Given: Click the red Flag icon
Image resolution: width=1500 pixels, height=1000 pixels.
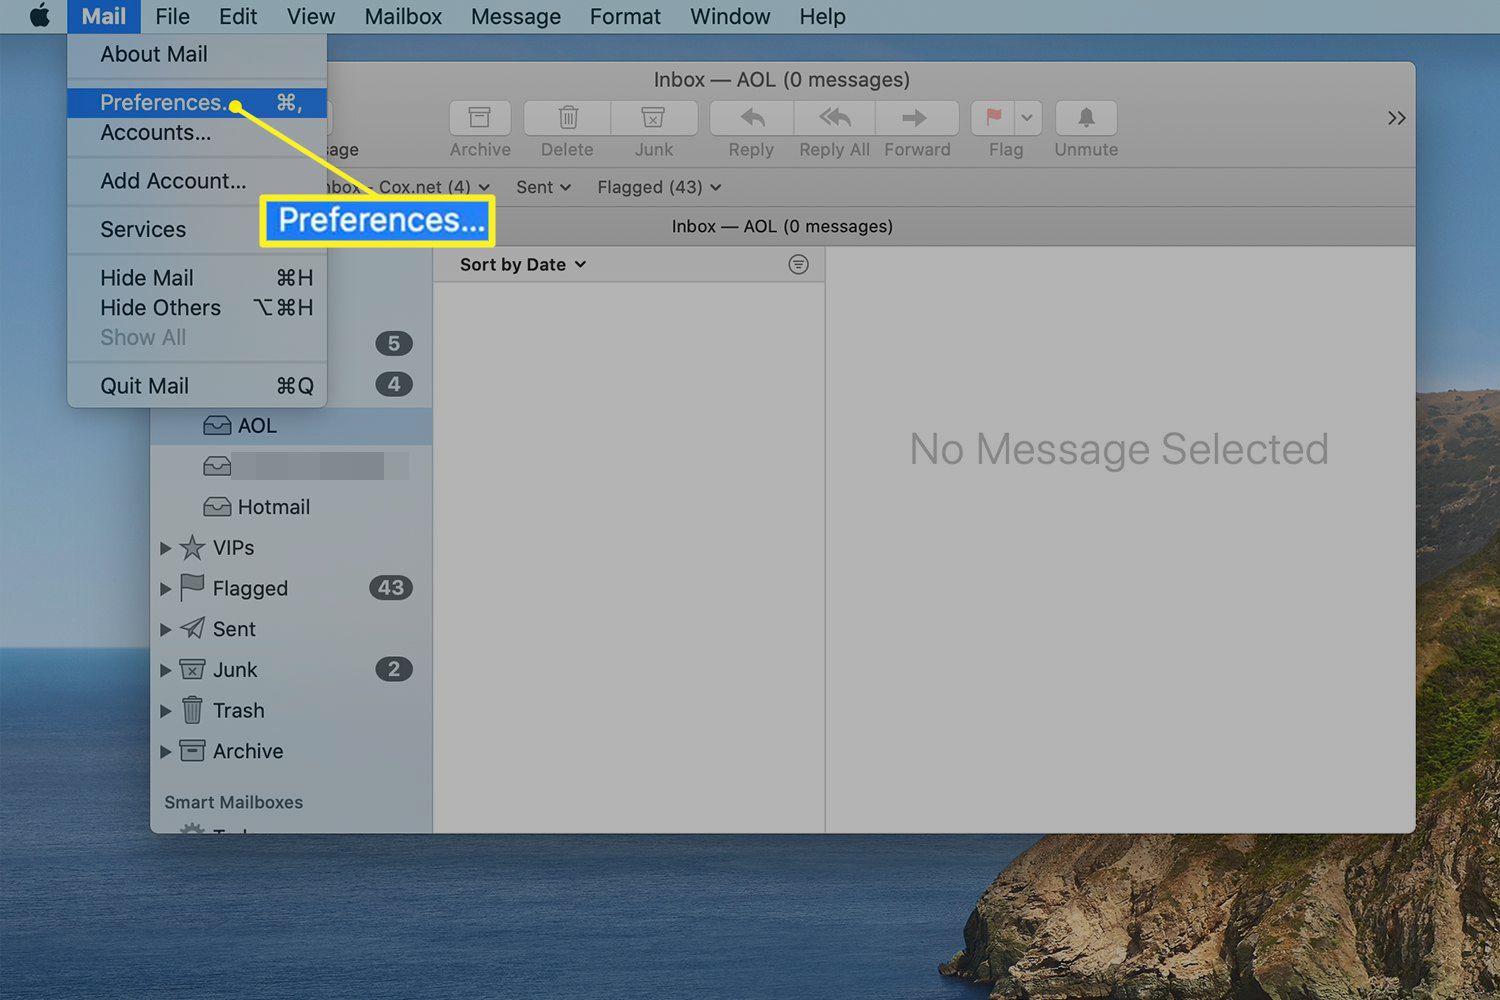Looking at the screenshot, I should point(993,118).
